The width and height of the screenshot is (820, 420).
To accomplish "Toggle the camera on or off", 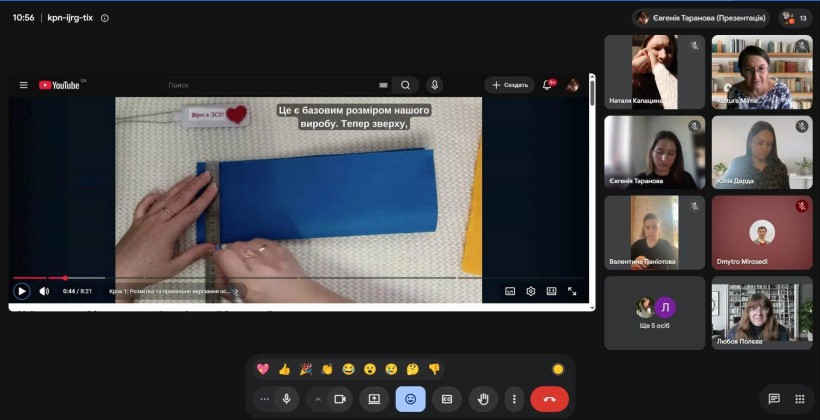I will 340,399.
